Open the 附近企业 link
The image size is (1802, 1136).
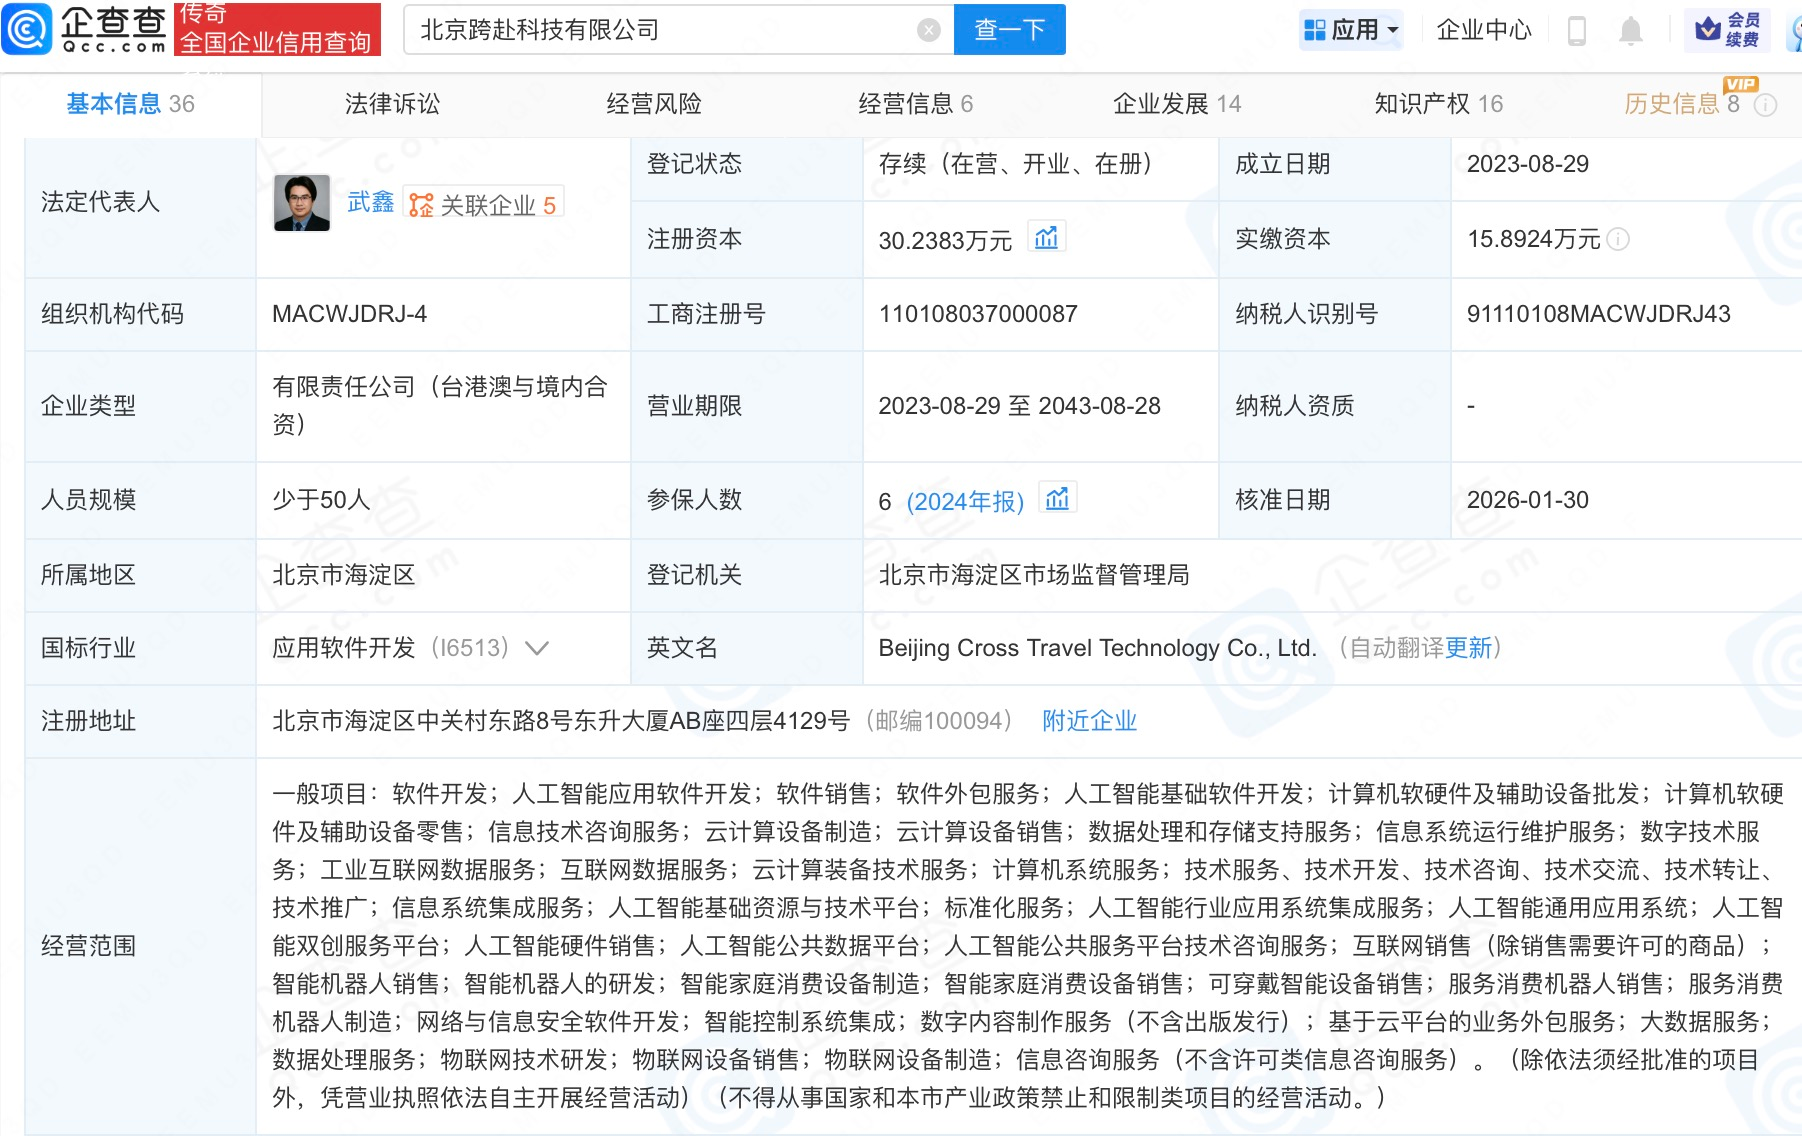(1089, 721)
